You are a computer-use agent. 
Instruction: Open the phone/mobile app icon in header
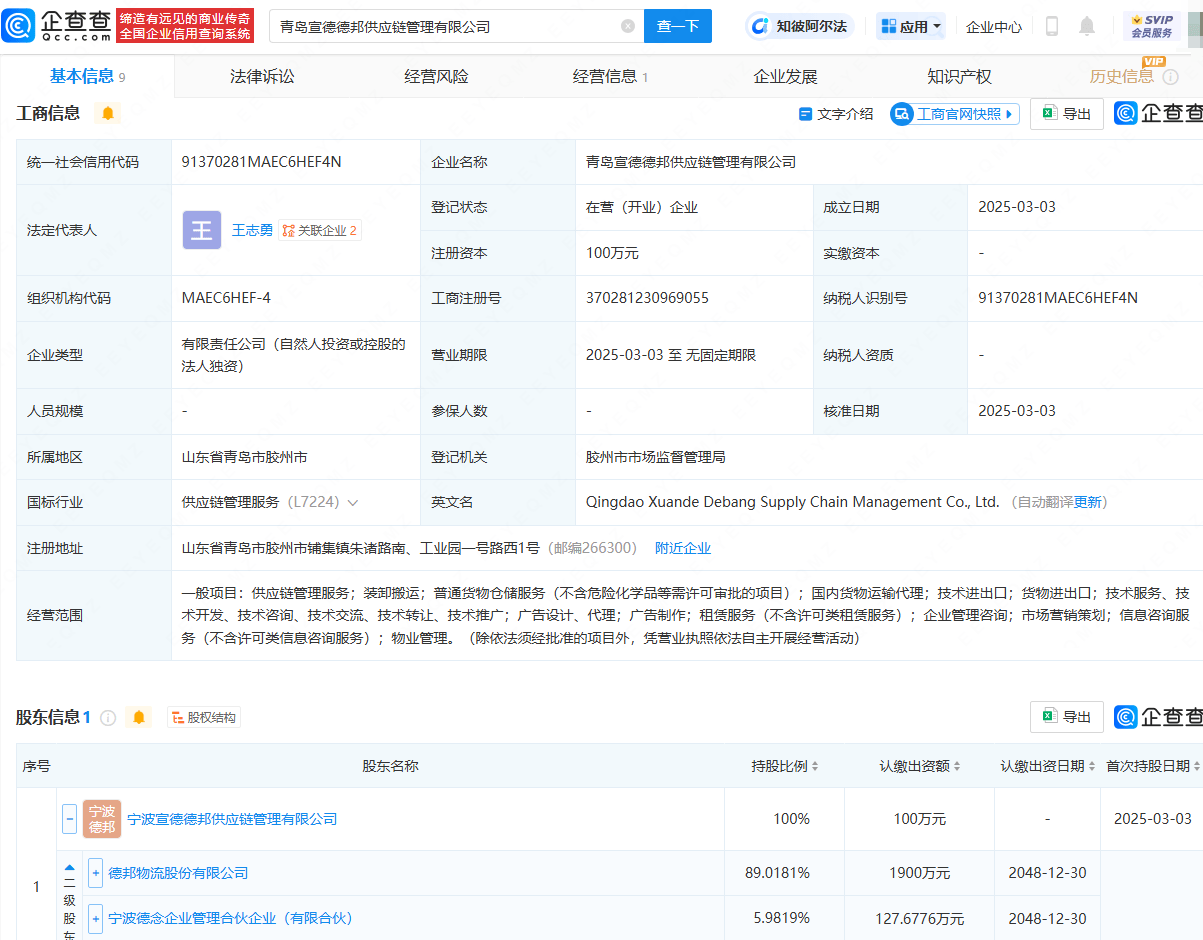pos(1052,26)
